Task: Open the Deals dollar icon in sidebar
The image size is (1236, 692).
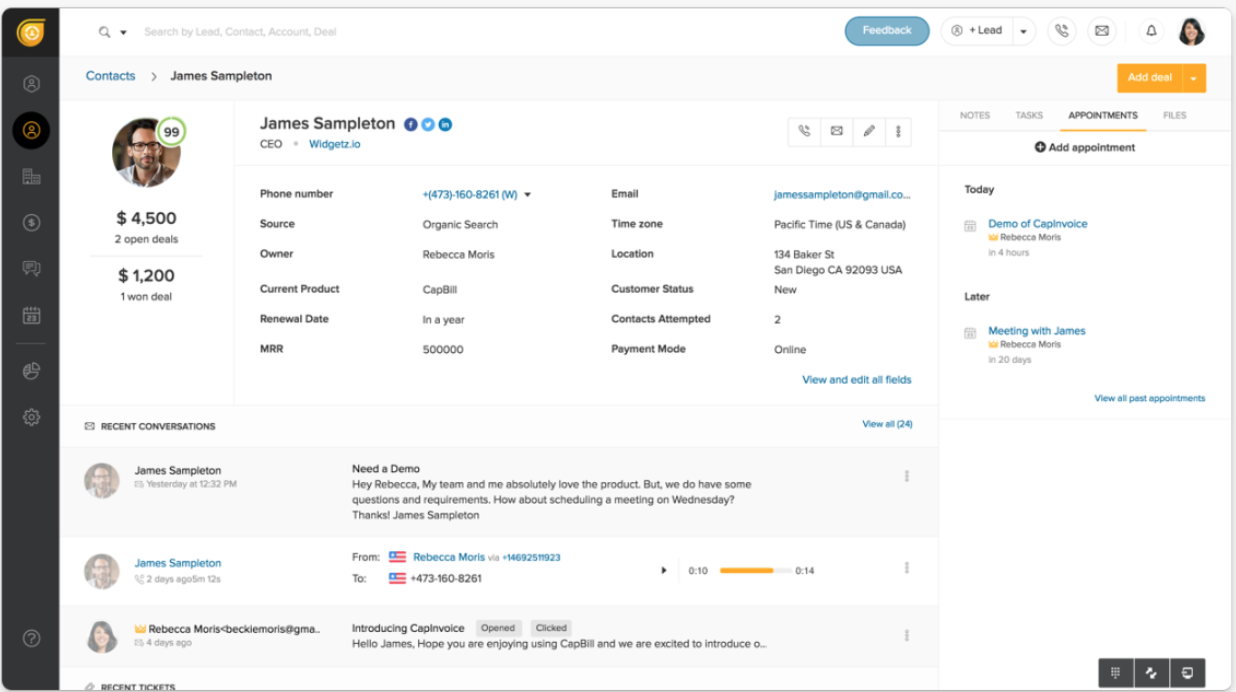Action: [31, 222]
